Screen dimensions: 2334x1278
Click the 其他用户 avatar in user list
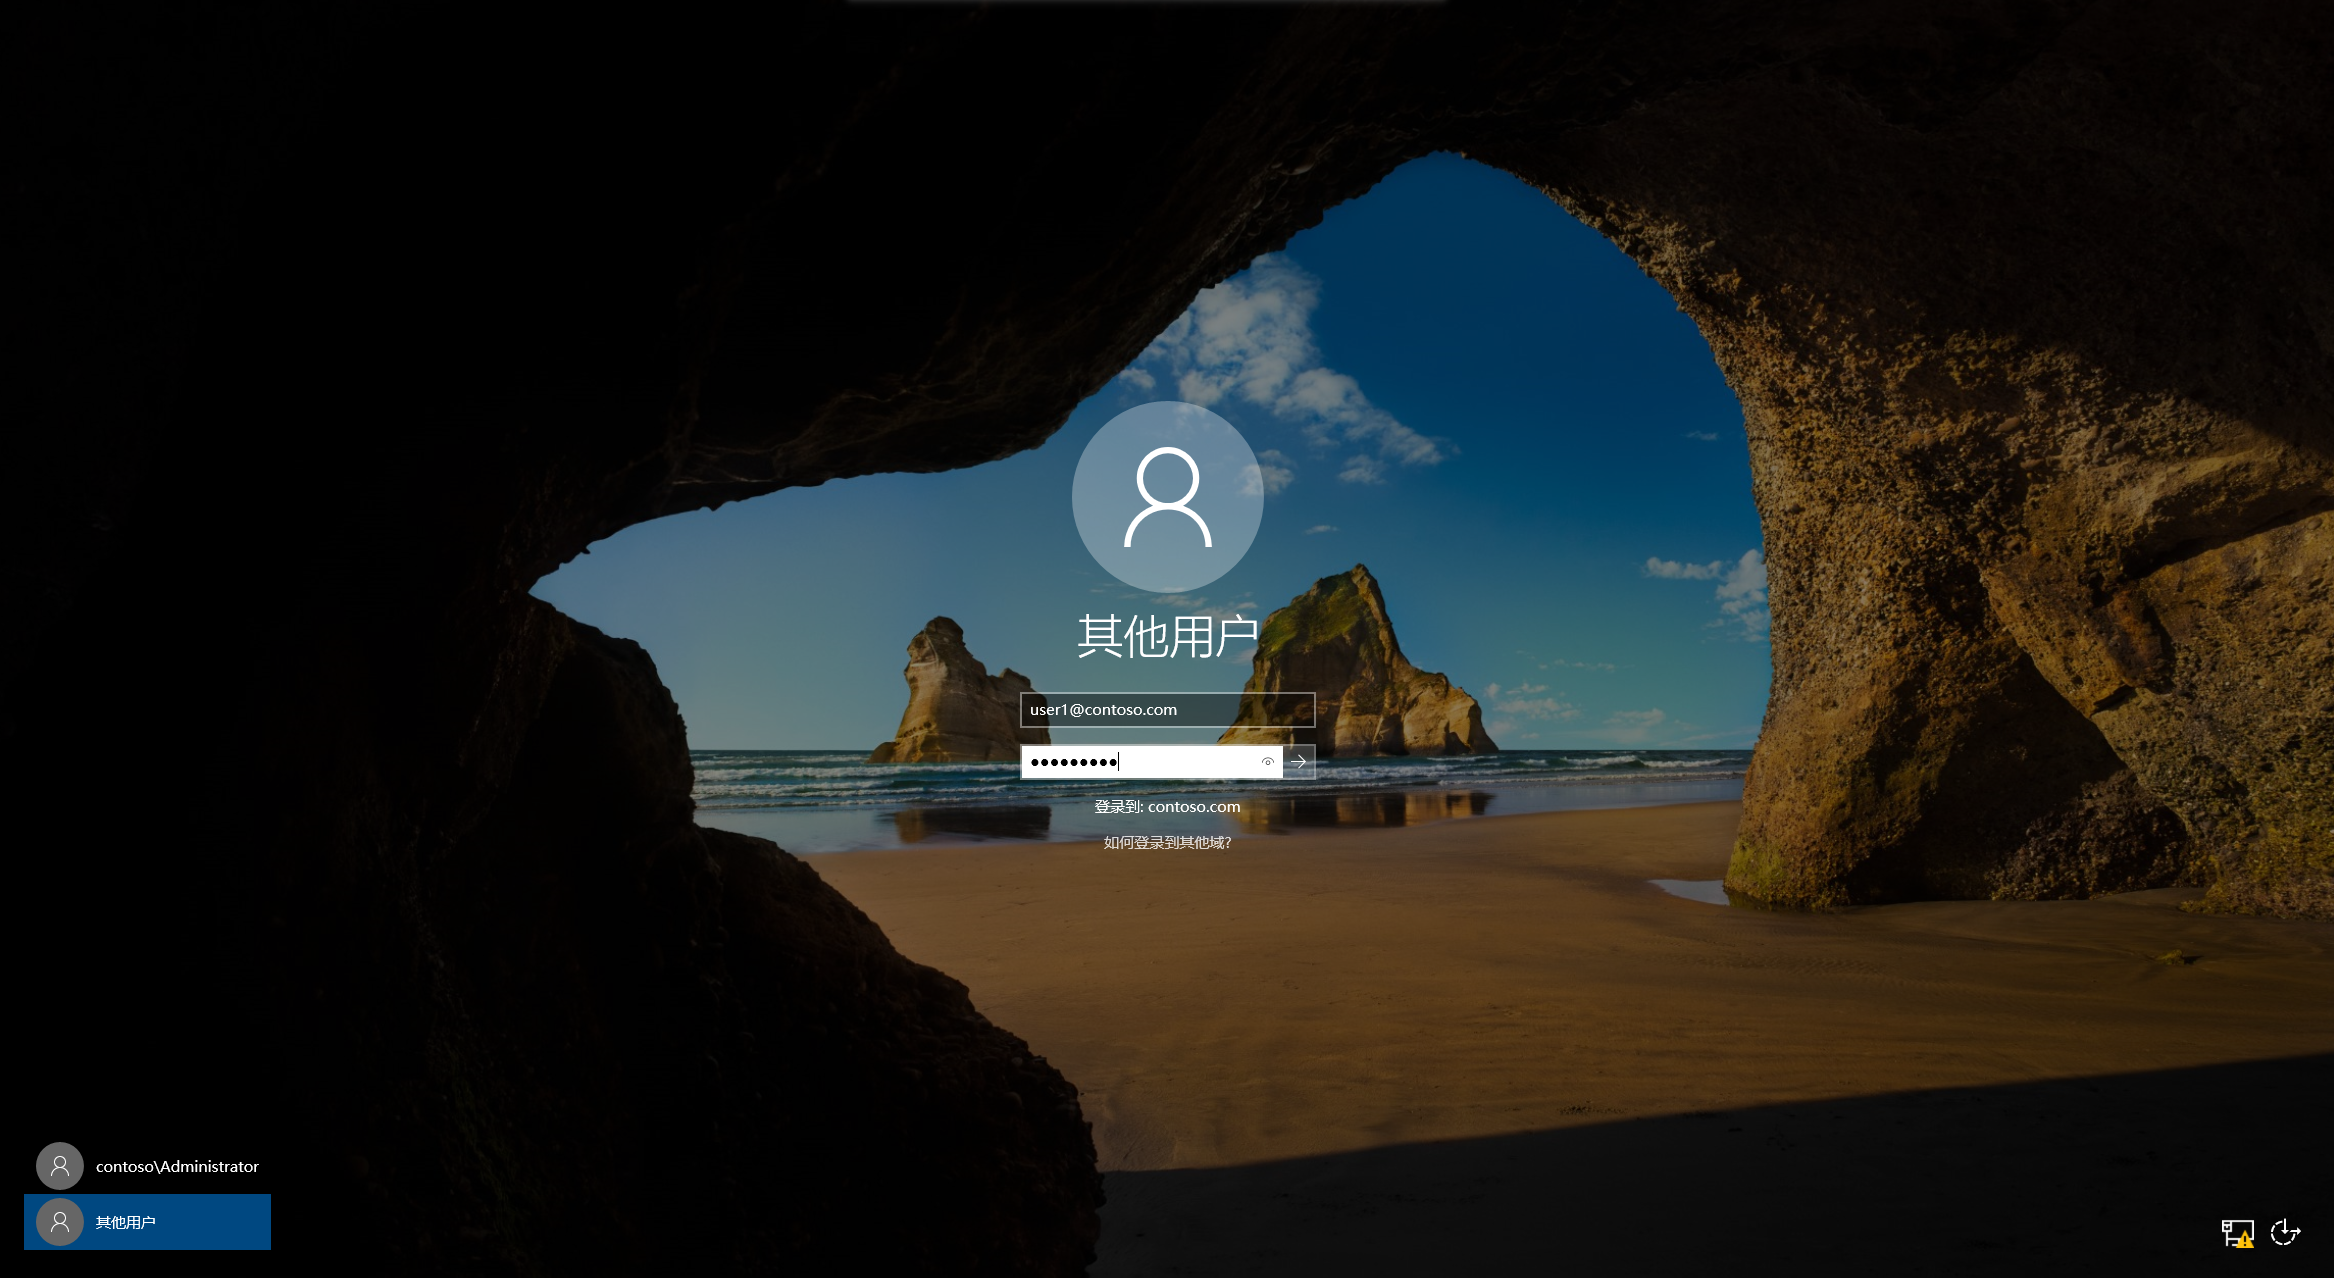point(60,1222)
